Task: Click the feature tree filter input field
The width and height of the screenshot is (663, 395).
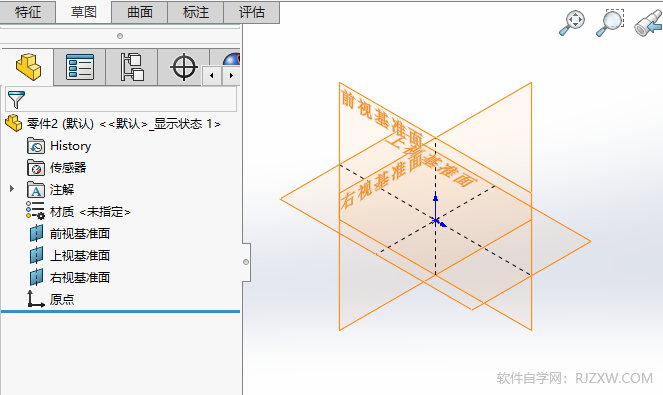Action: point(121,99)
